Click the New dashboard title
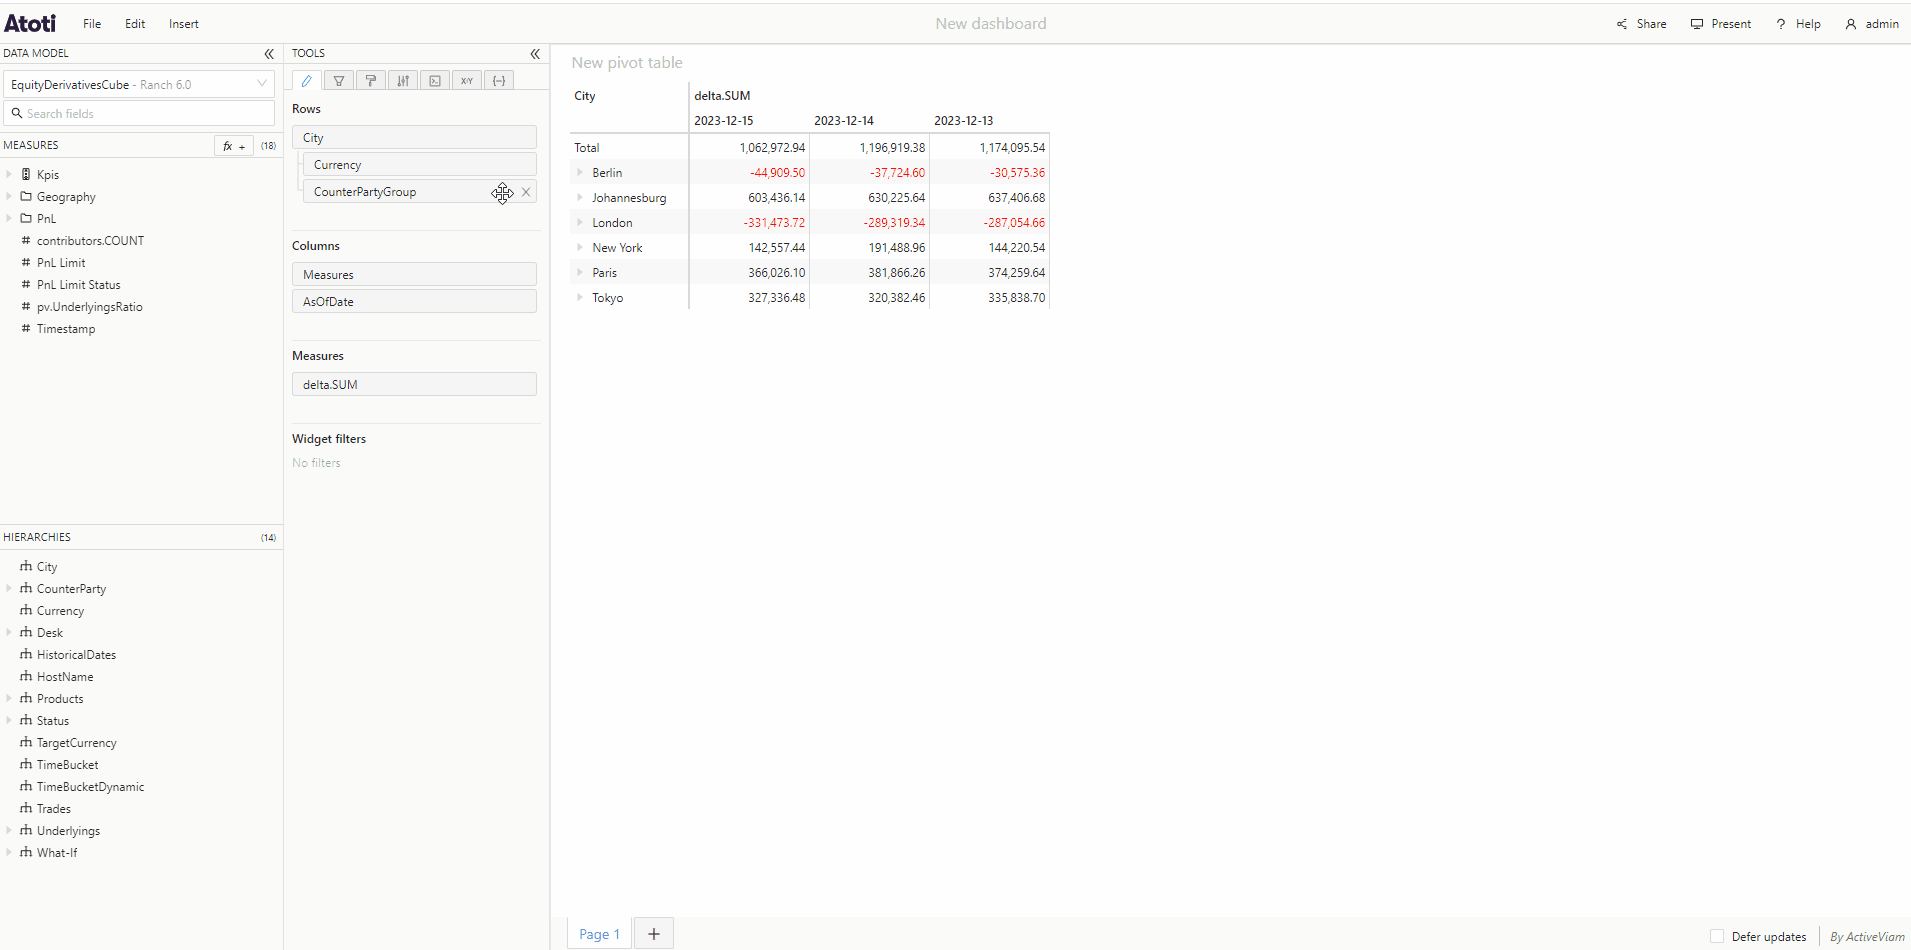Image resolution: width=1911 pixels, height=950 pixels. click(x=991, y=24)
